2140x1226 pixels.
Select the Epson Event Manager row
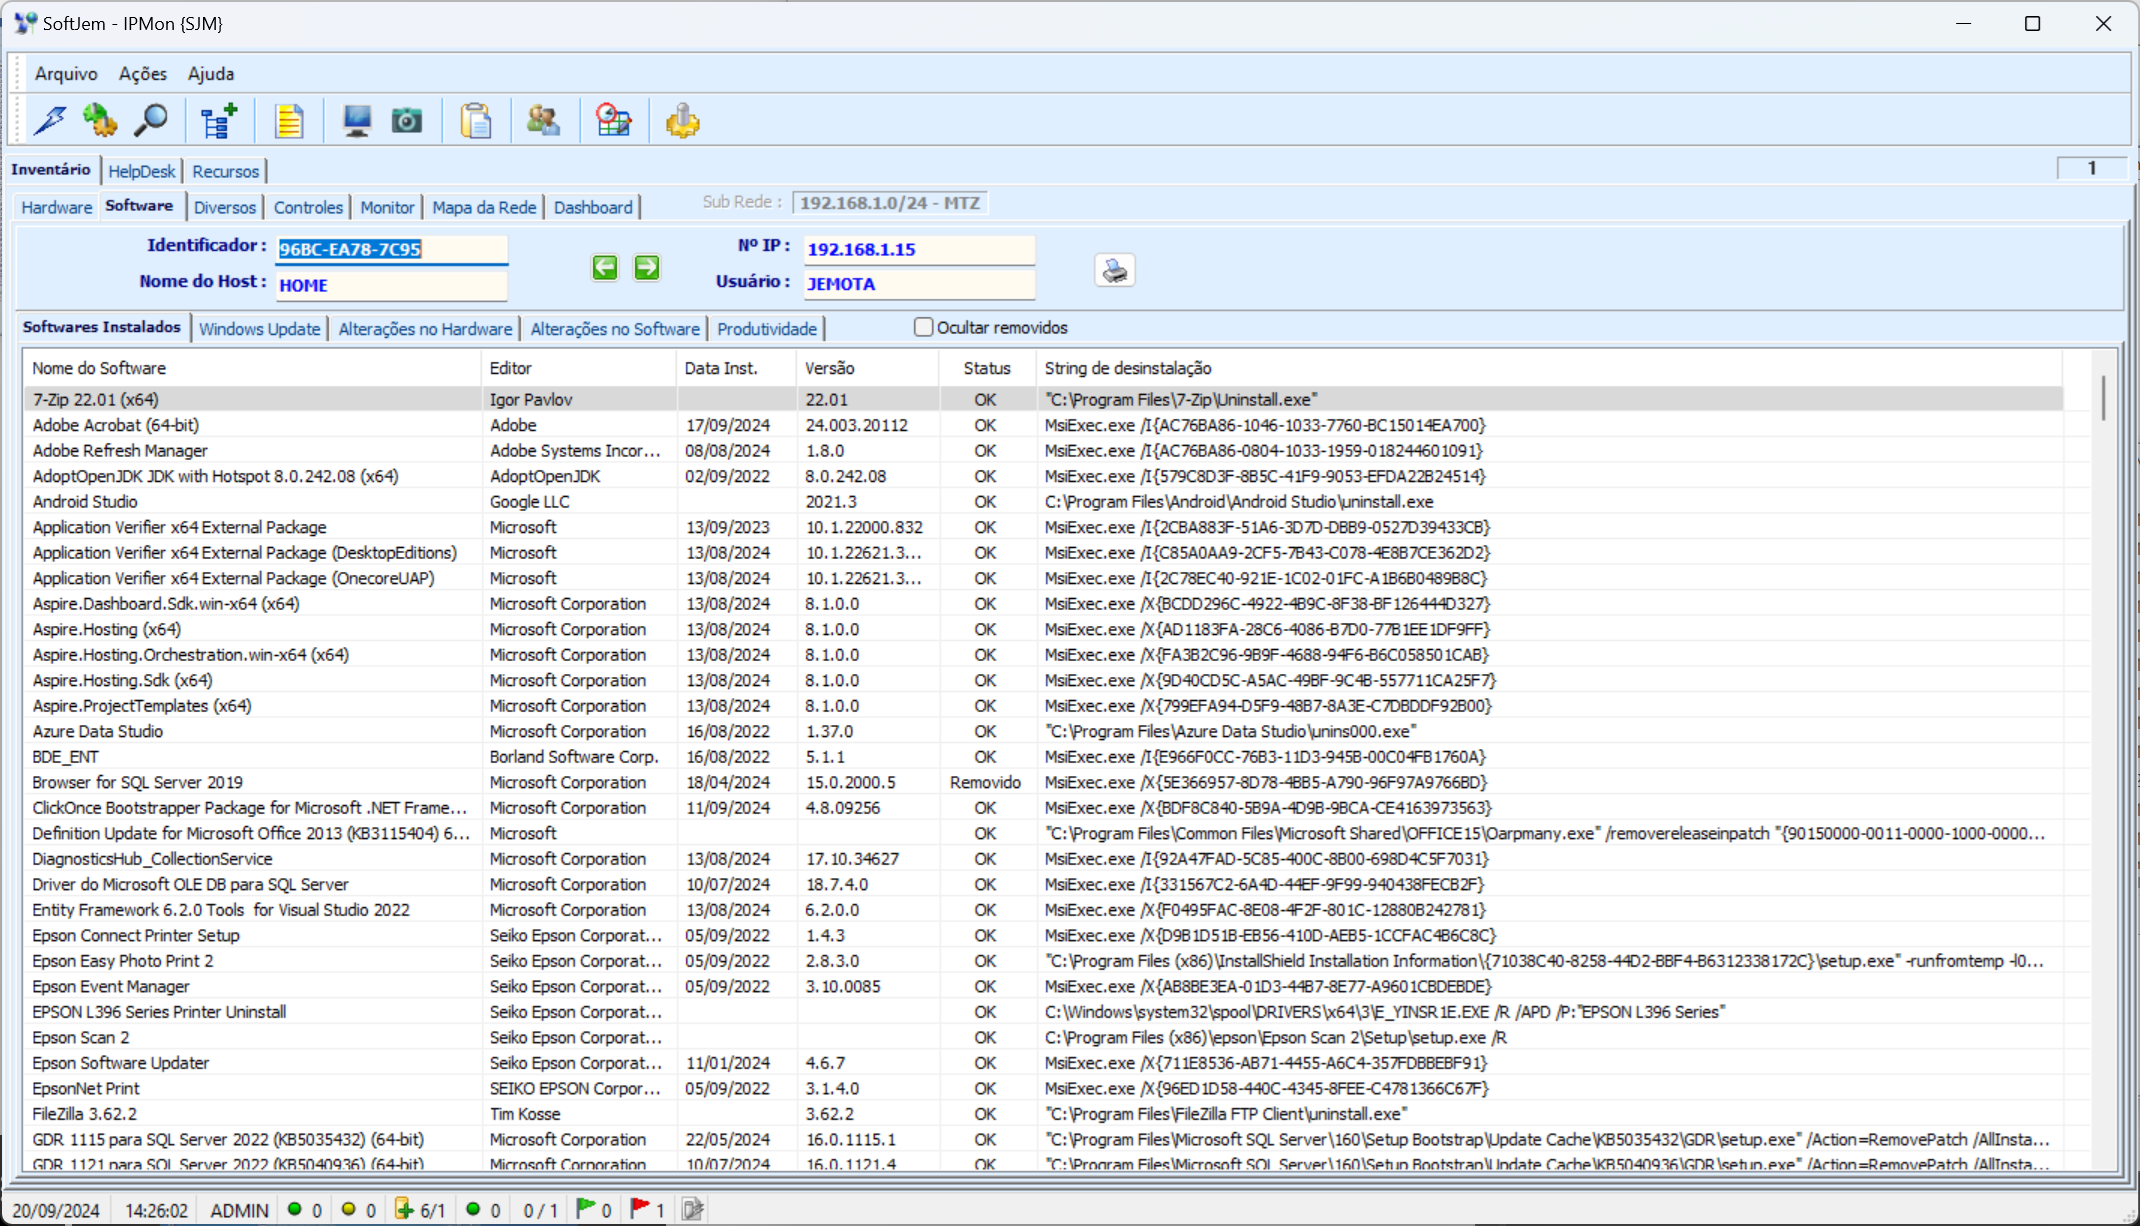point(1043,986)
